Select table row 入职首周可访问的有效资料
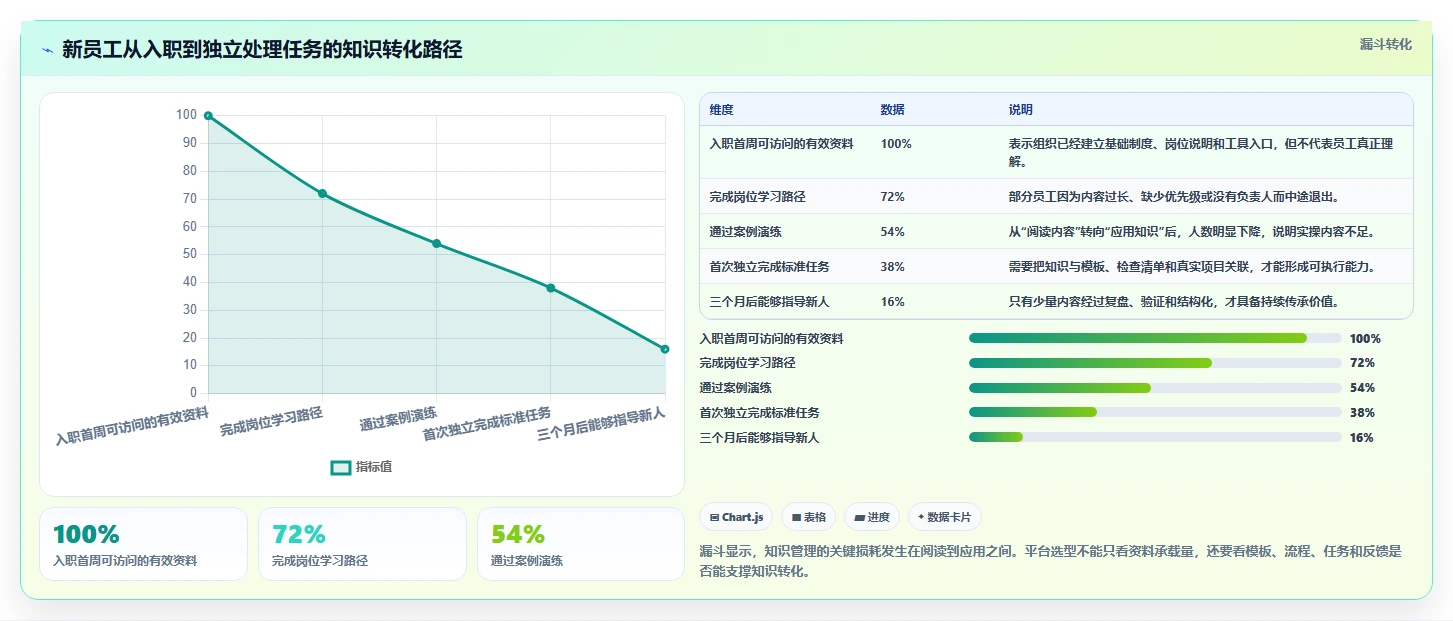 pyautogui.click(x=1056, y=152)
